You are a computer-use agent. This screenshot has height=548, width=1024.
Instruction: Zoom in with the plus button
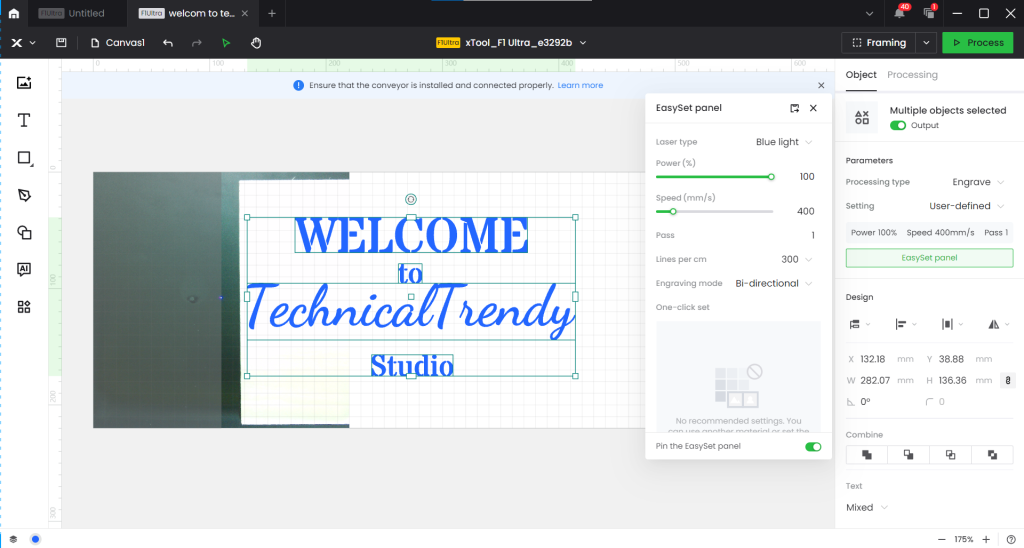click(x=986, y=540)
